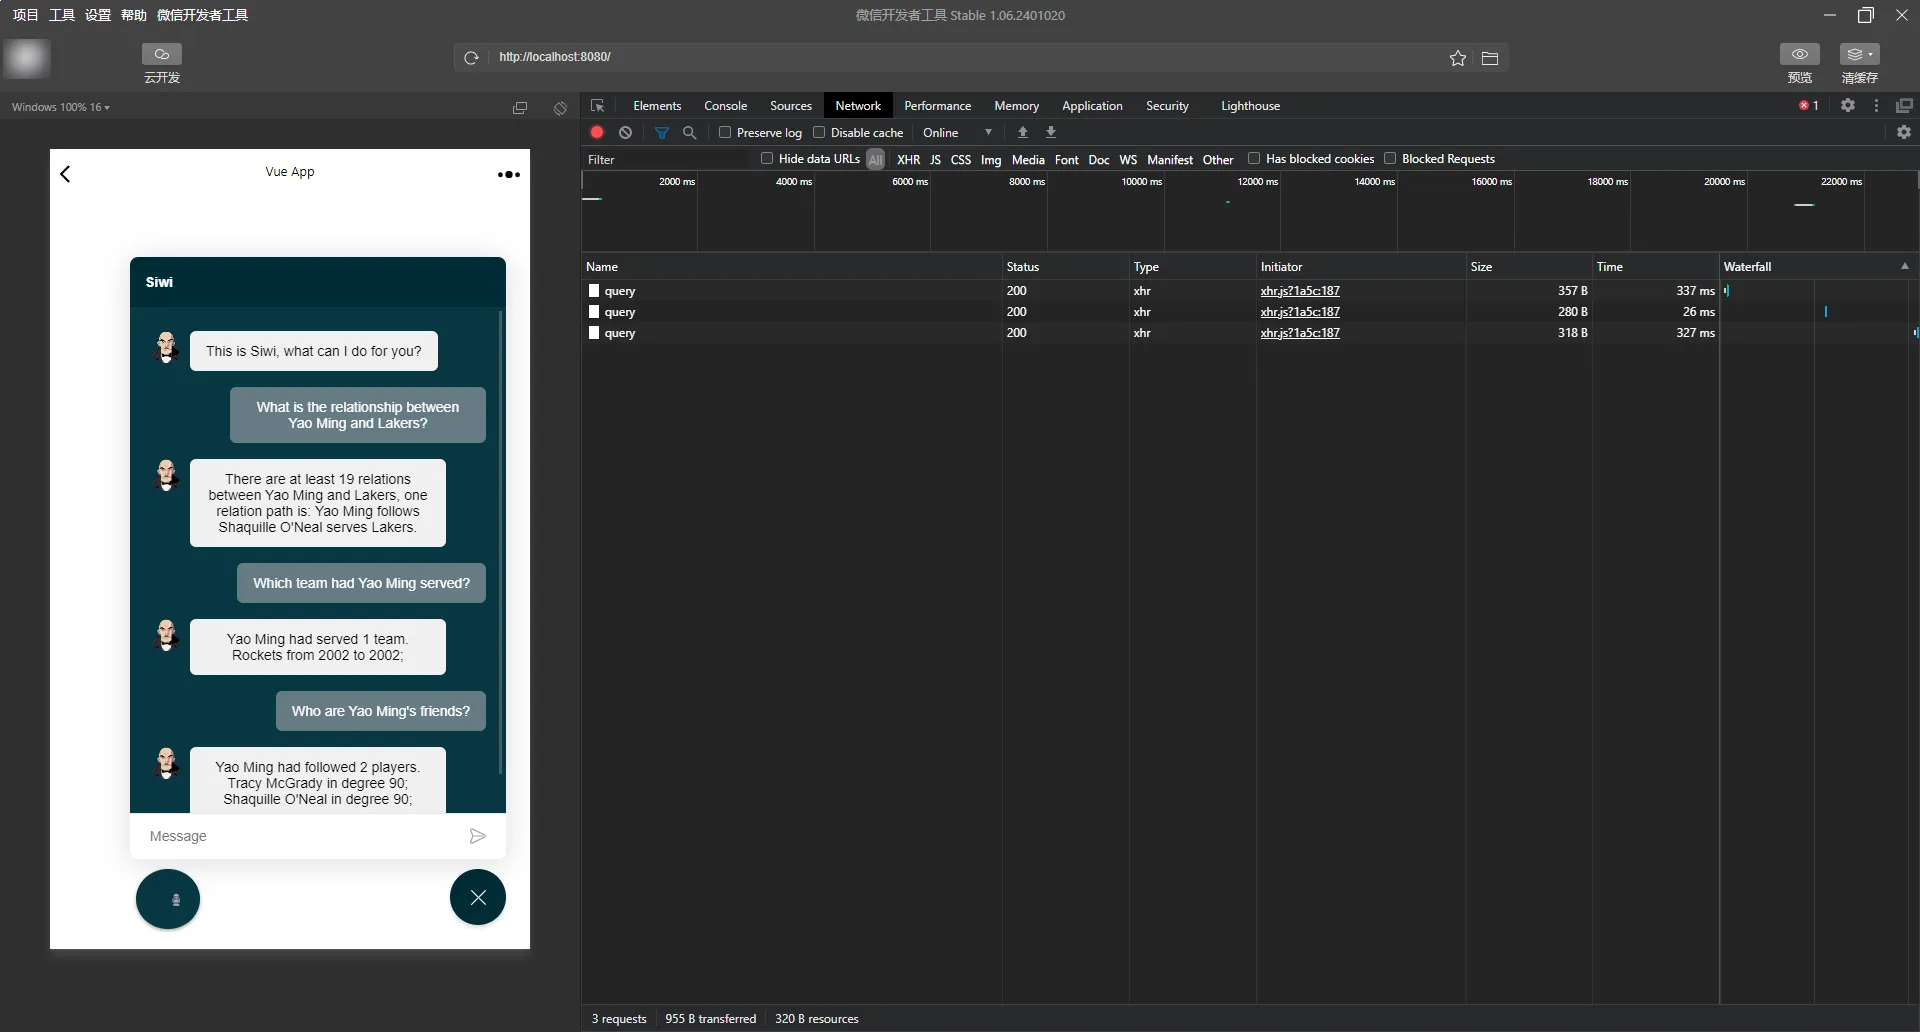Open the cloud development (云开发) icon
The image size is (1920, 1032).
162,54
